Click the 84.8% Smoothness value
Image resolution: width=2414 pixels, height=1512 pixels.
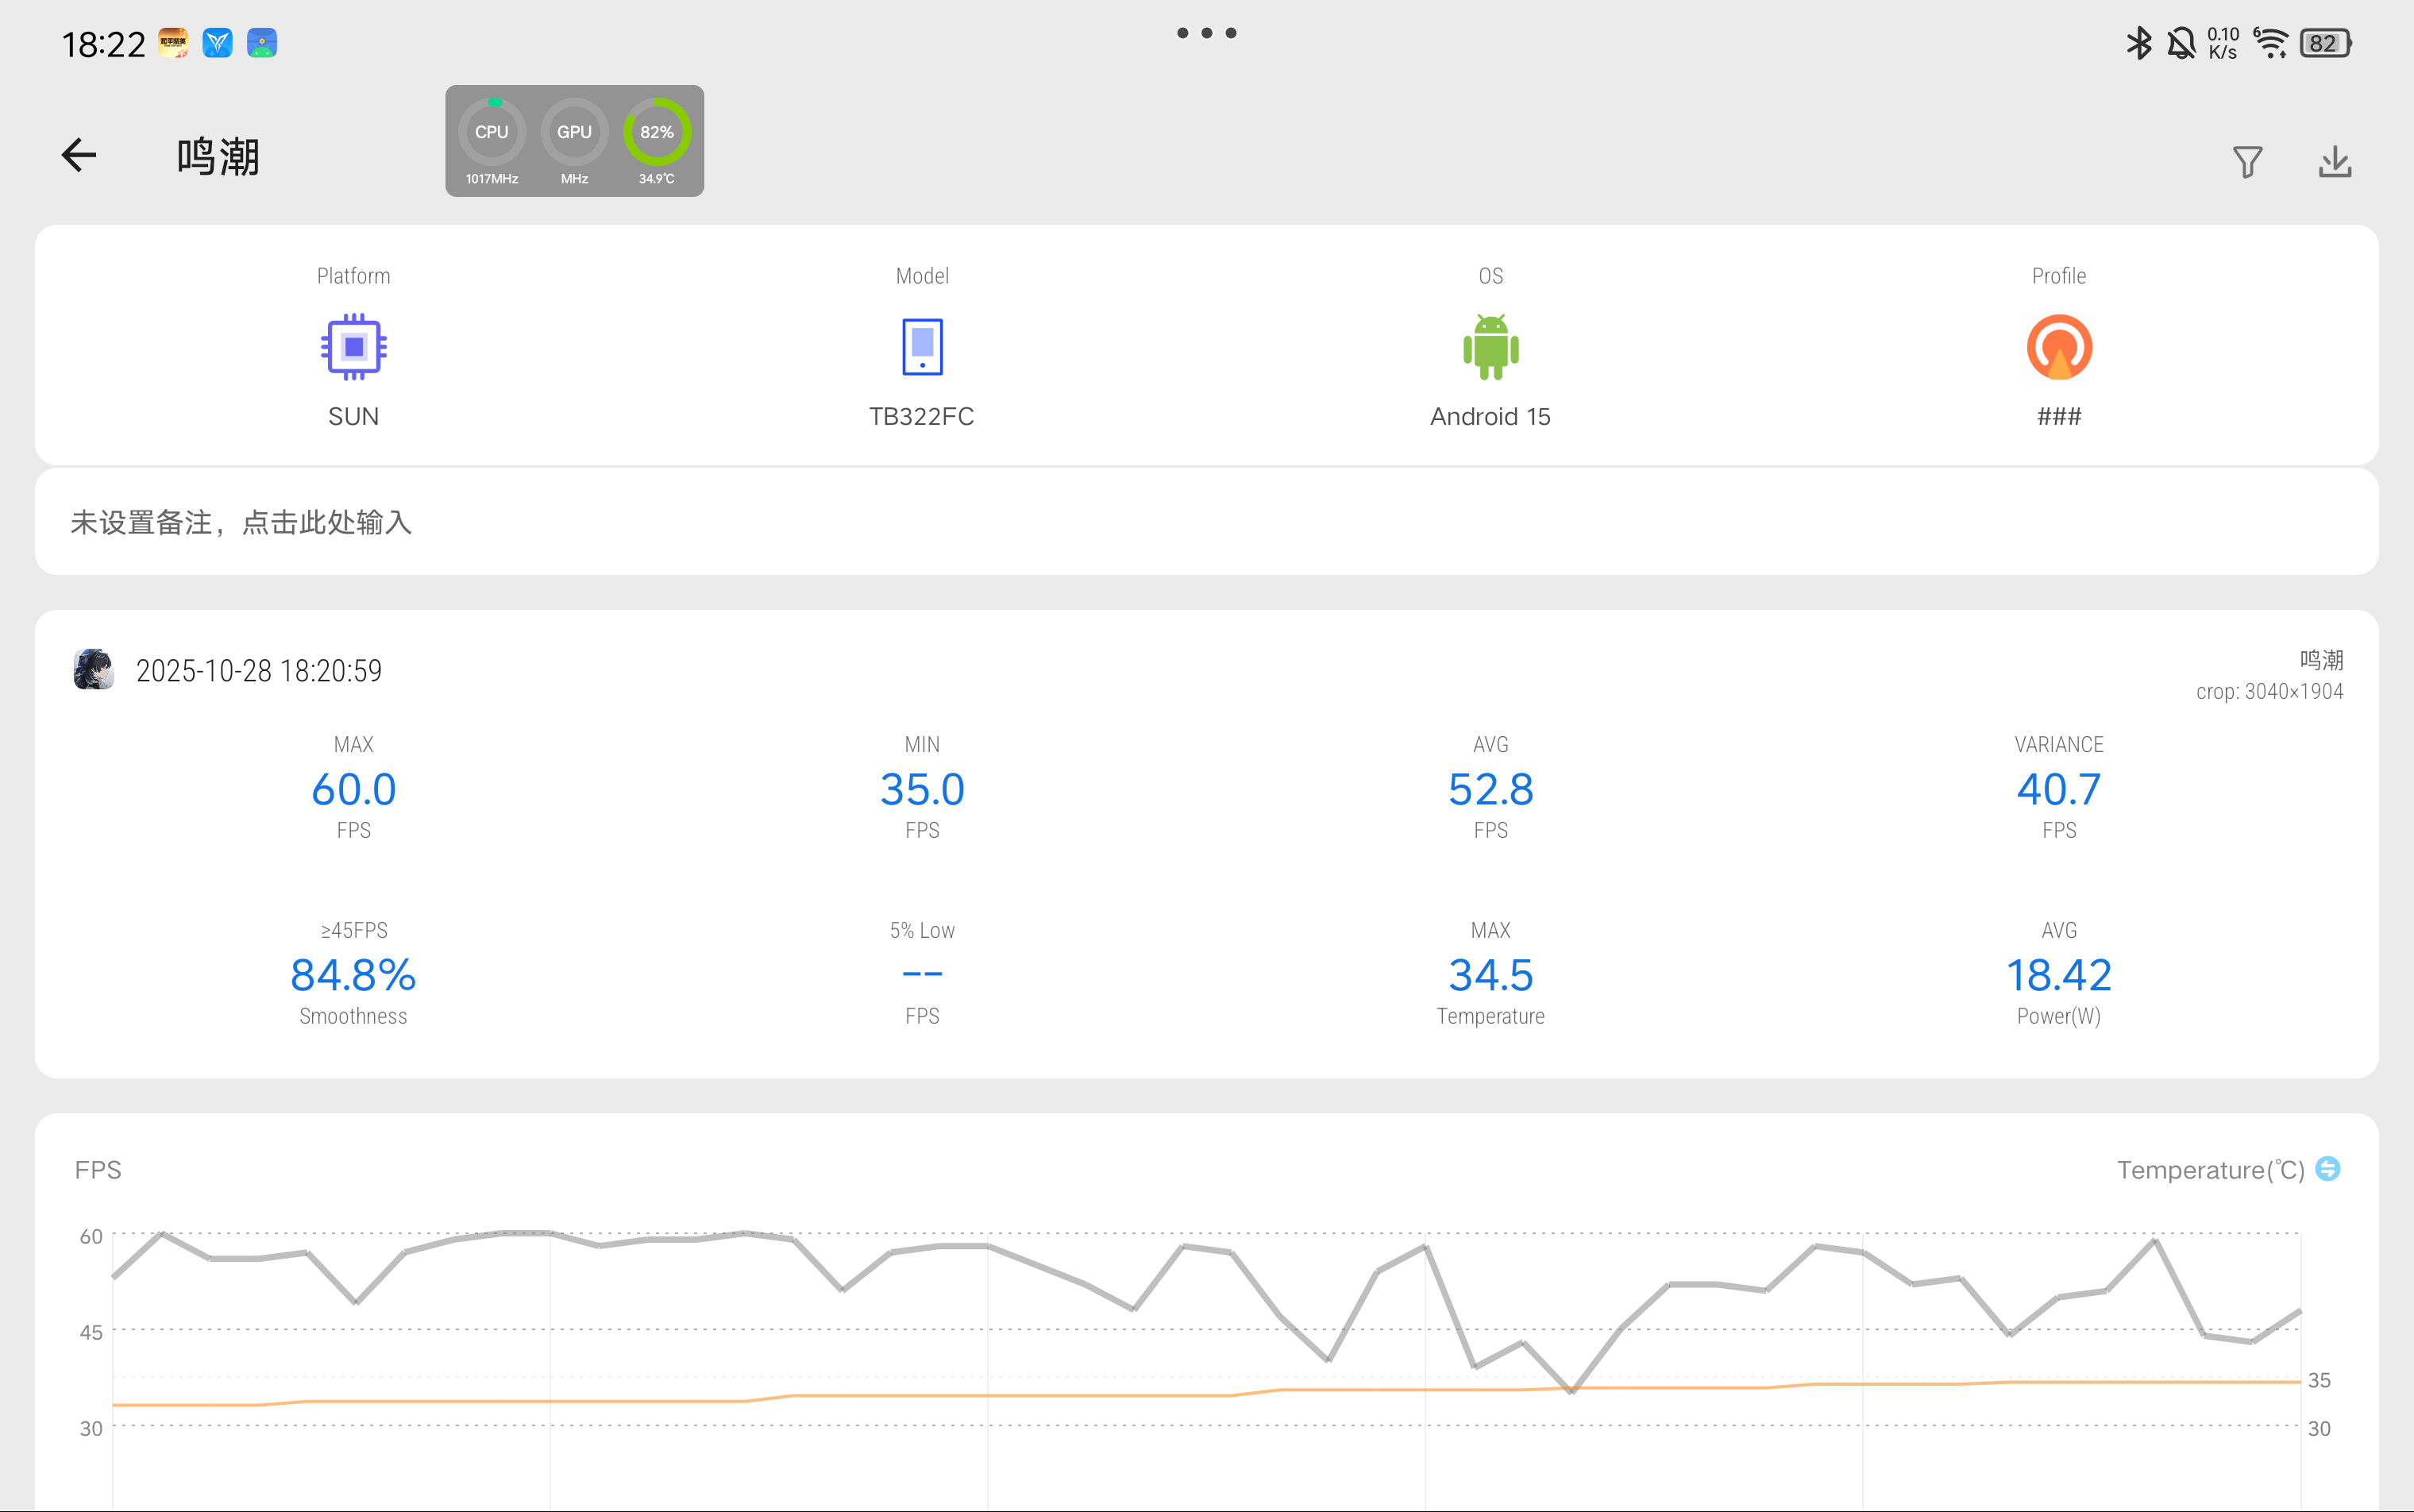(x=354, y=975)
